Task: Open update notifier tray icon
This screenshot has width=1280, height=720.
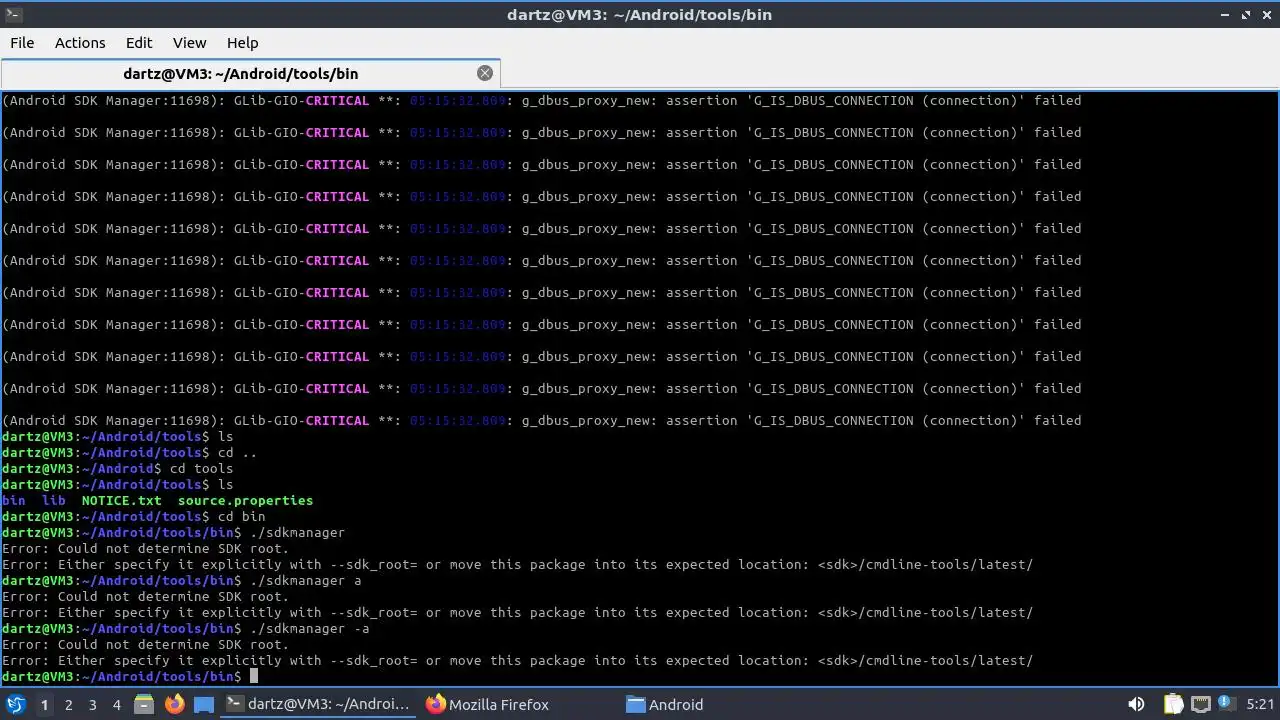Action: (x=1226, y=704)
